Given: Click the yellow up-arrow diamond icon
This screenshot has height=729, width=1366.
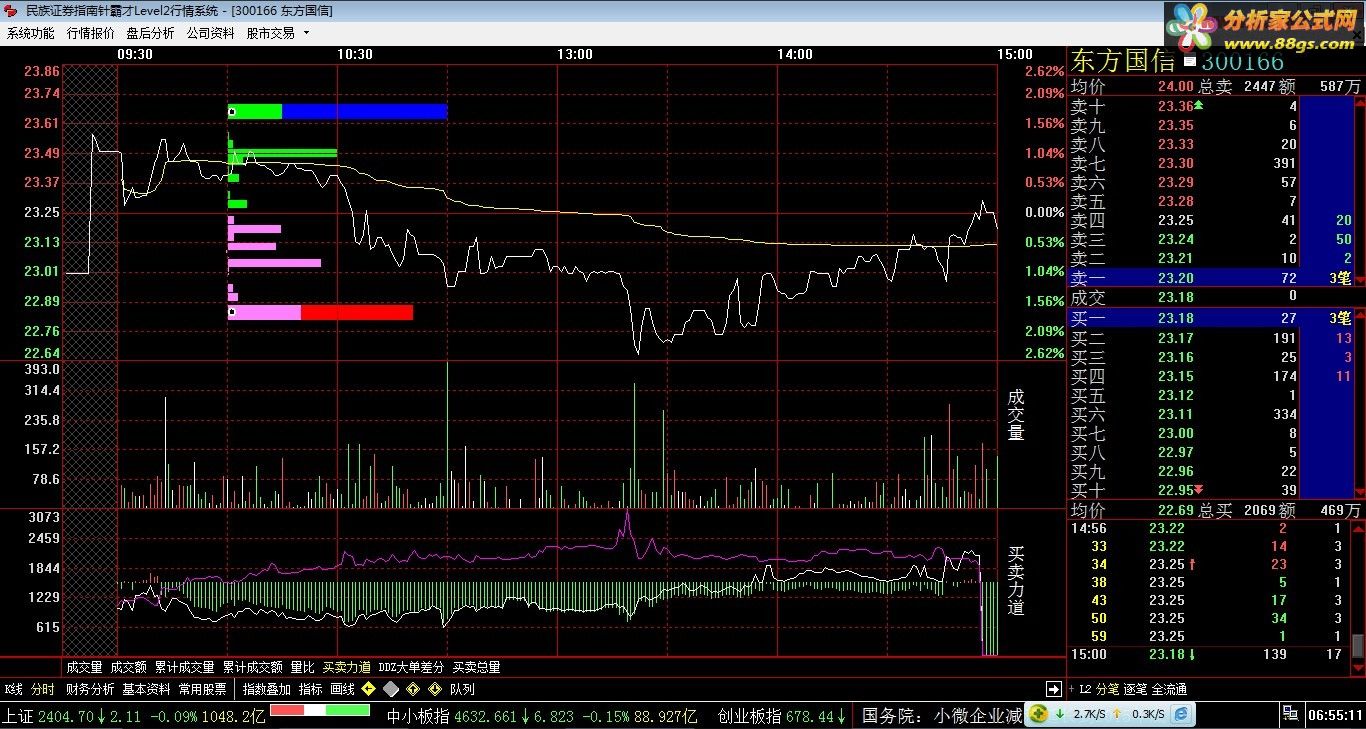Looking at the screenshot, I should tap(413, 689).
